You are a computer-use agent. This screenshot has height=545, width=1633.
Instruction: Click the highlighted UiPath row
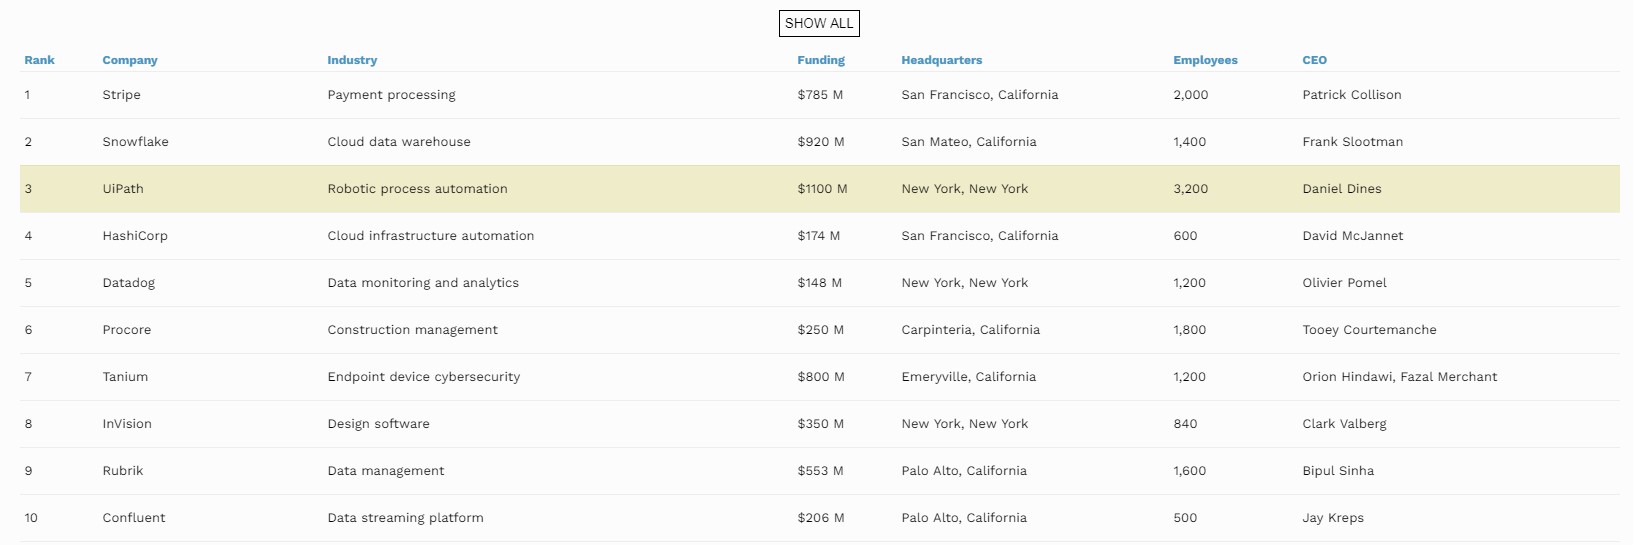pos(820,189)
